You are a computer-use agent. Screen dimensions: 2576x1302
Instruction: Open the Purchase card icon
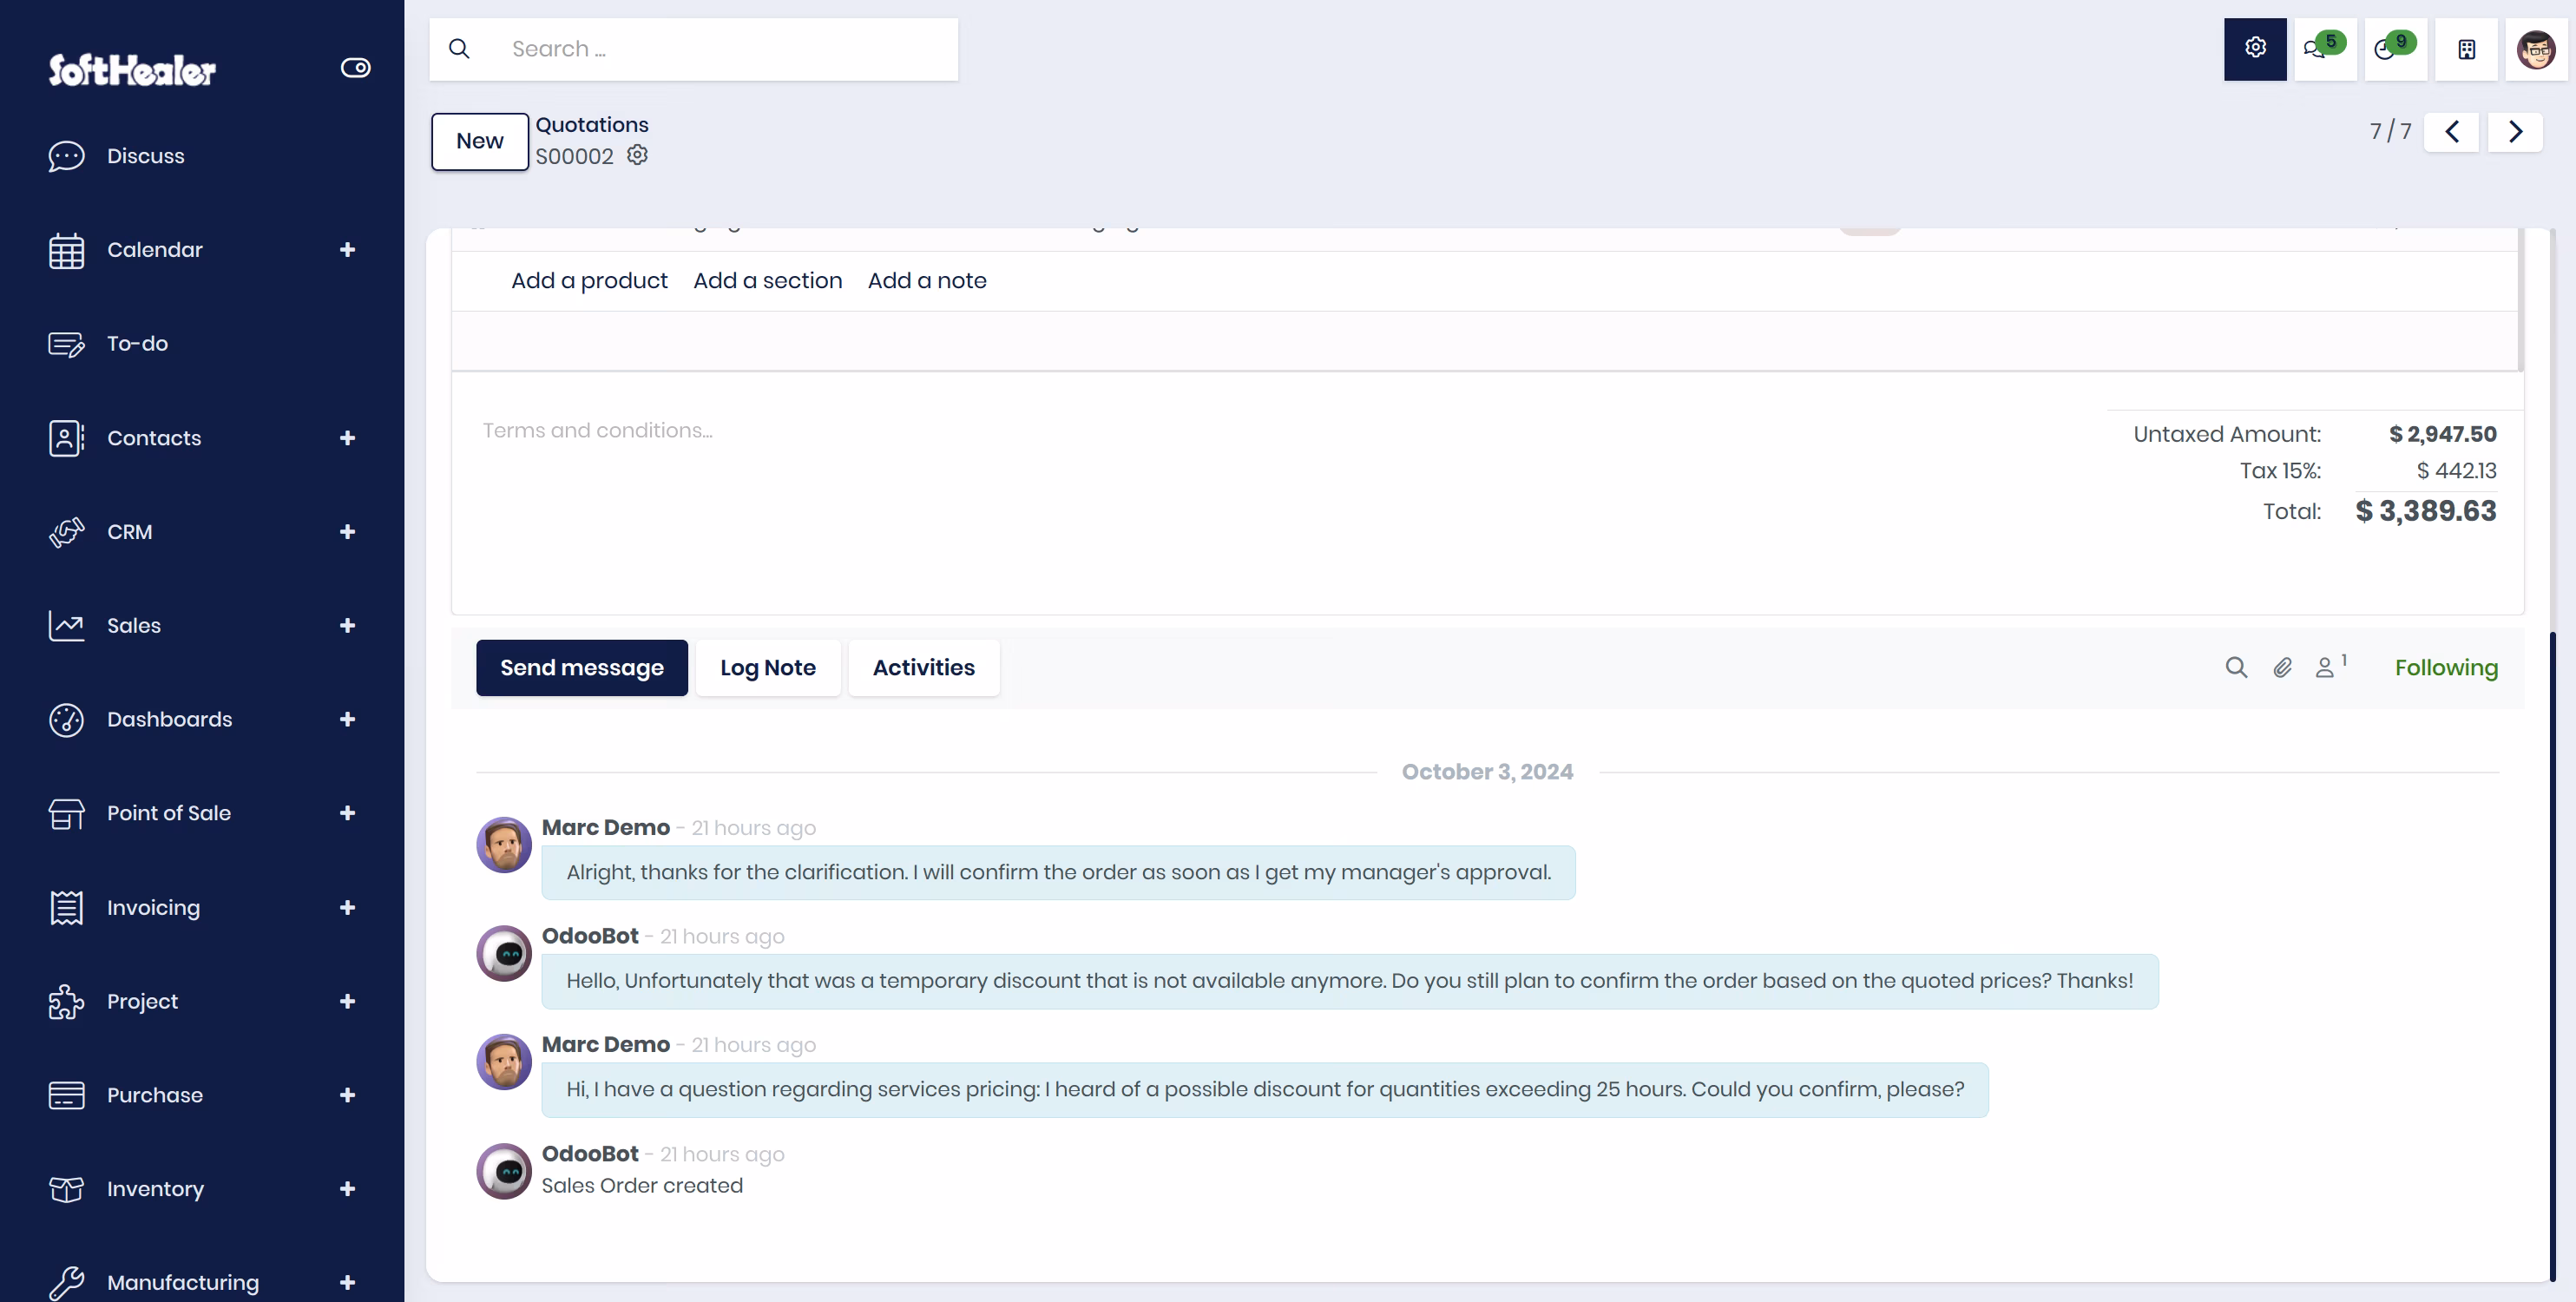tap(66, 1096)
